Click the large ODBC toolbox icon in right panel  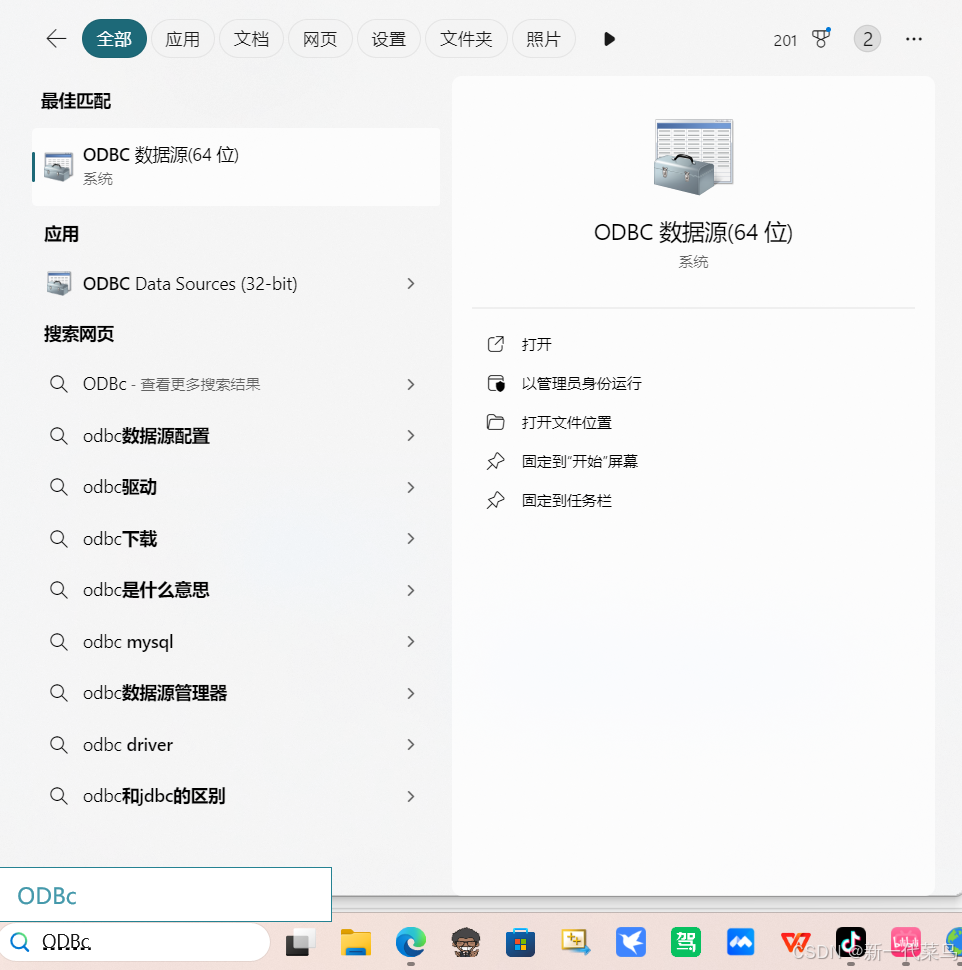click(x=692, y=155)
